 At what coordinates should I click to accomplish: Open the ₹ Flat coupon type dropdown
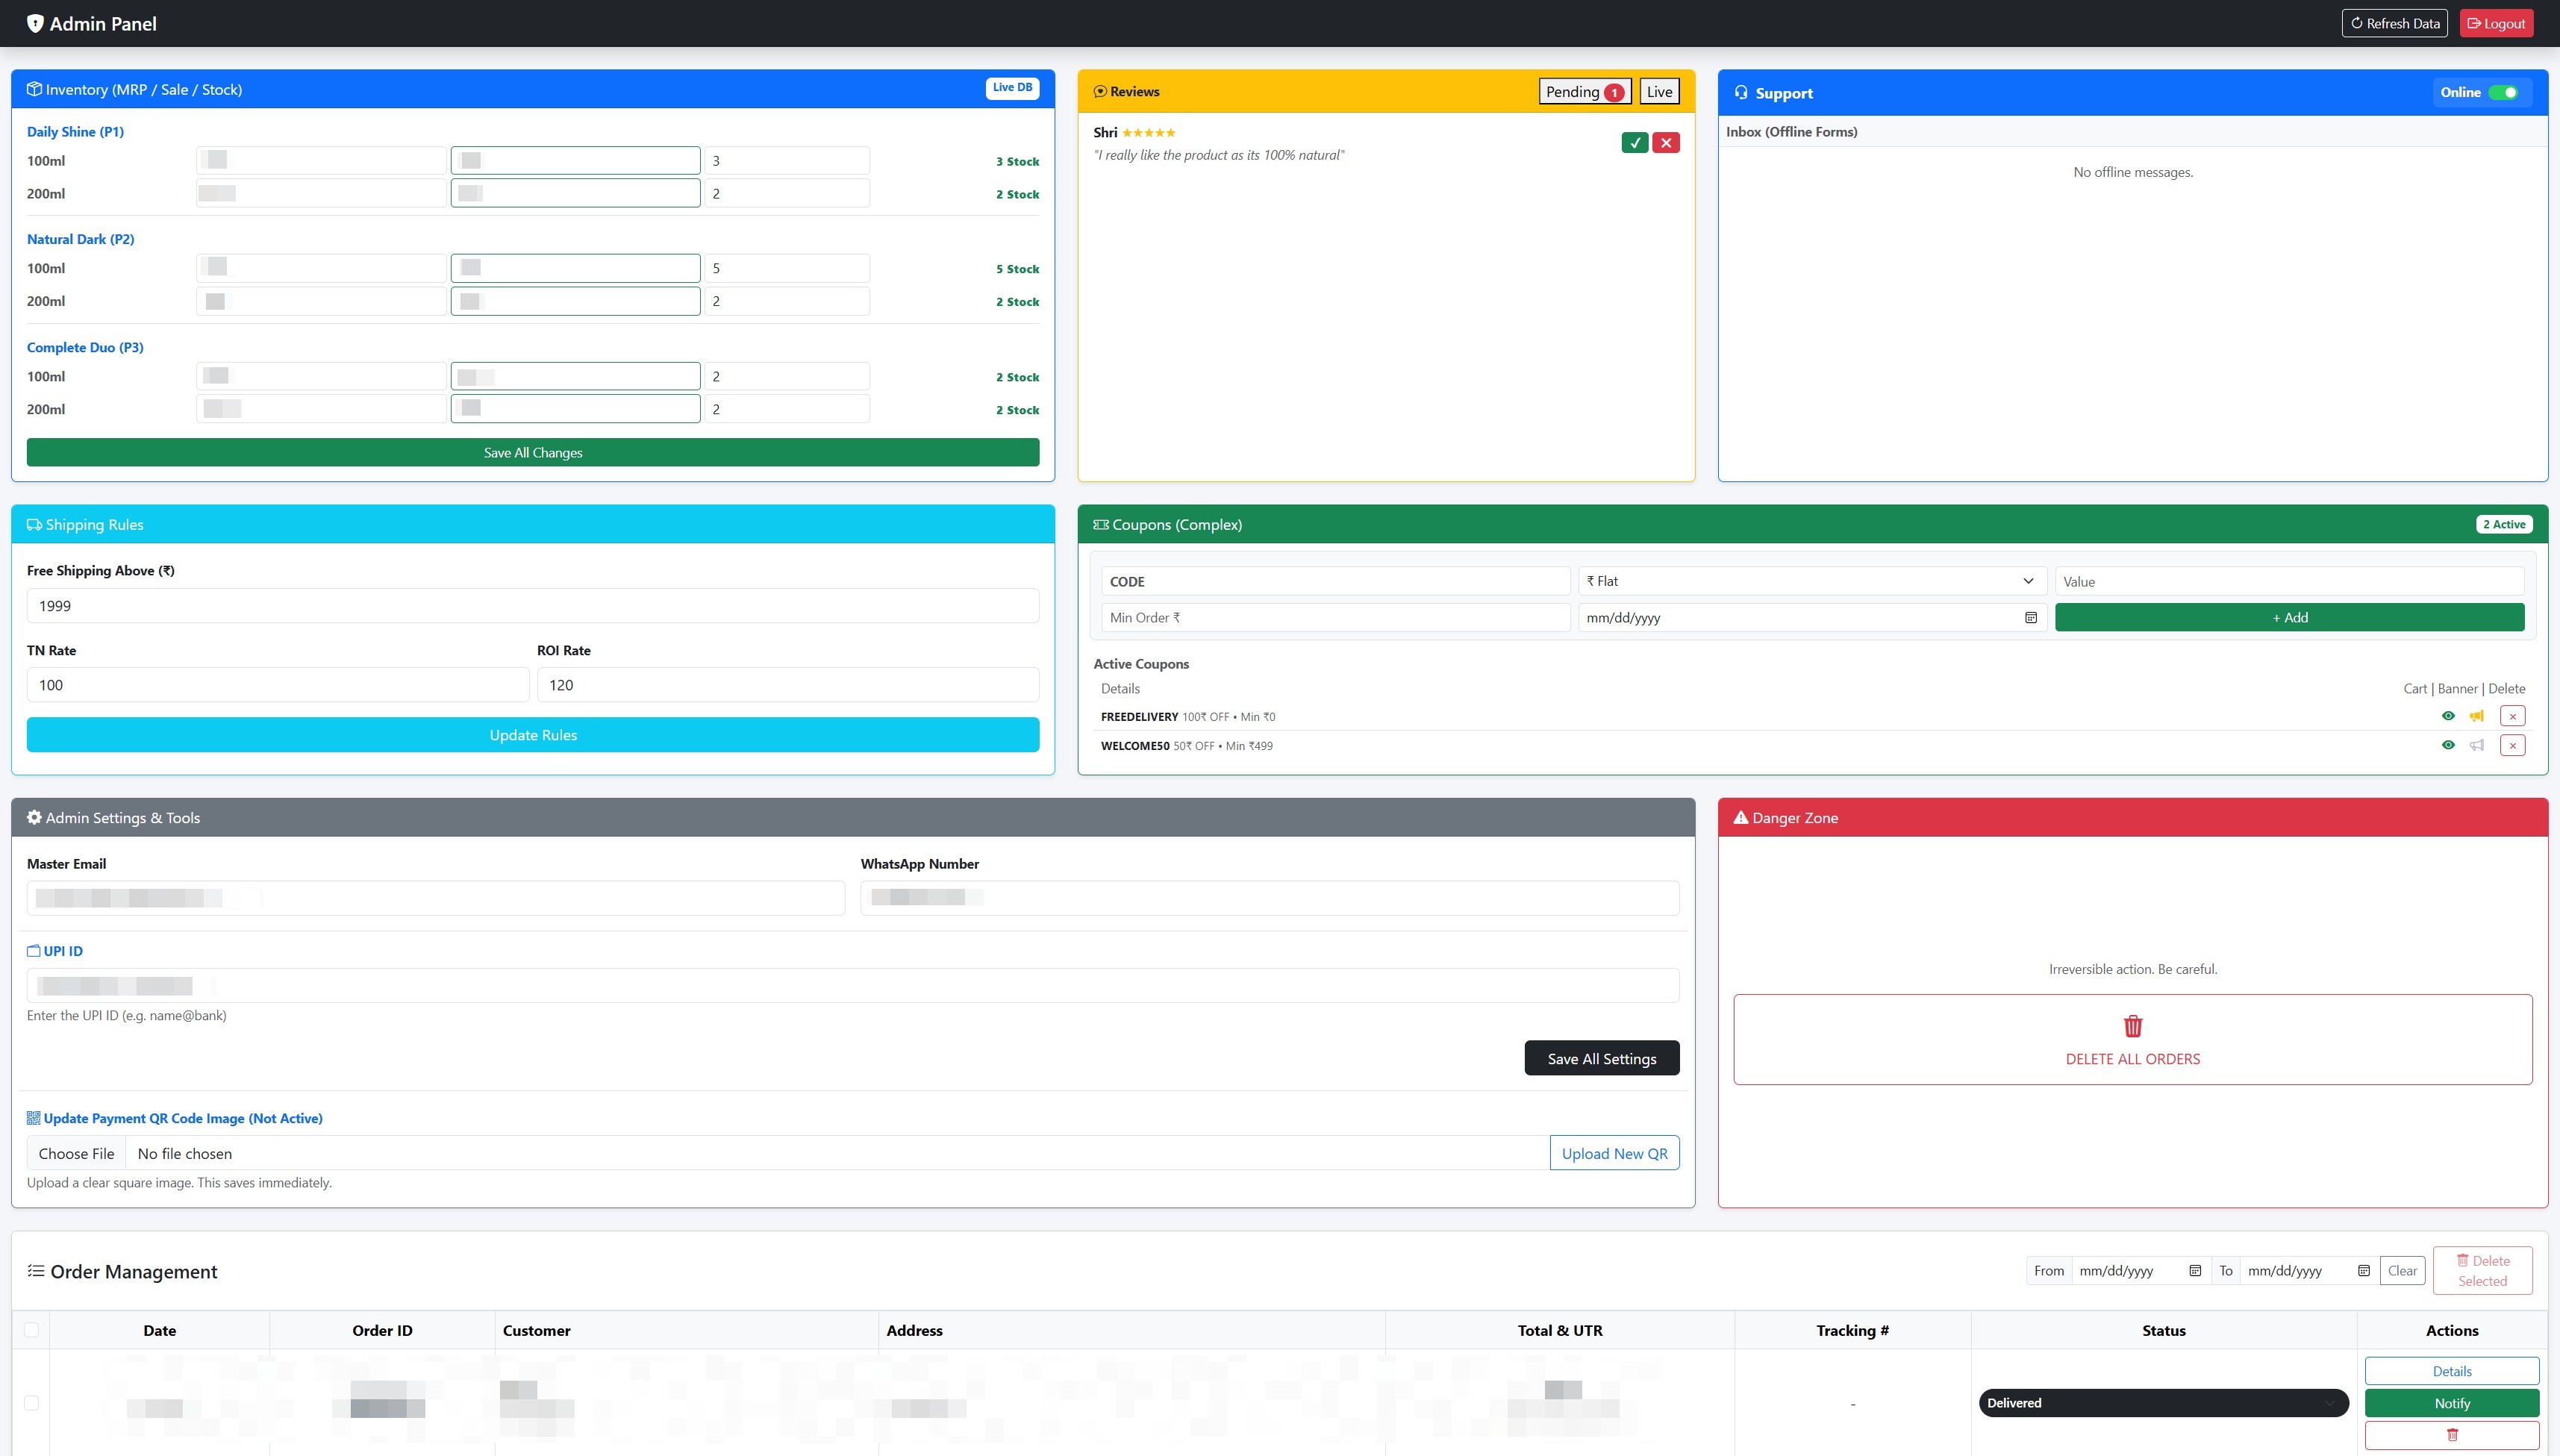click(x=1810, y=580)
